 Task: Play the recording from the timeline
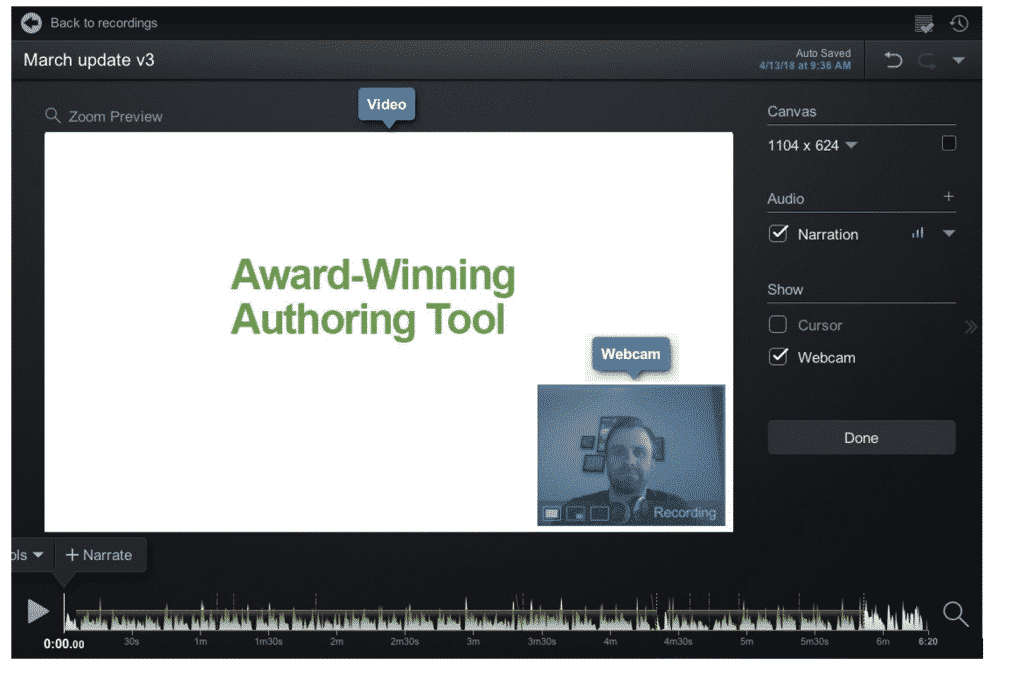pos(38,611)
